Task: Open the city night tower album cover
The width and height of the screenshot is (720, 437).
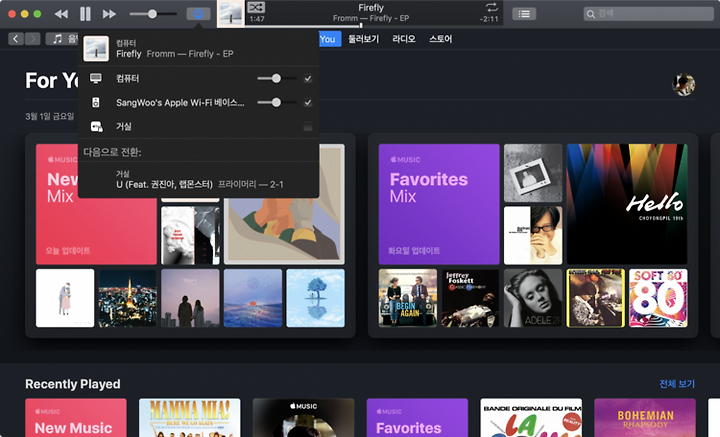Action: coord(128,298)
